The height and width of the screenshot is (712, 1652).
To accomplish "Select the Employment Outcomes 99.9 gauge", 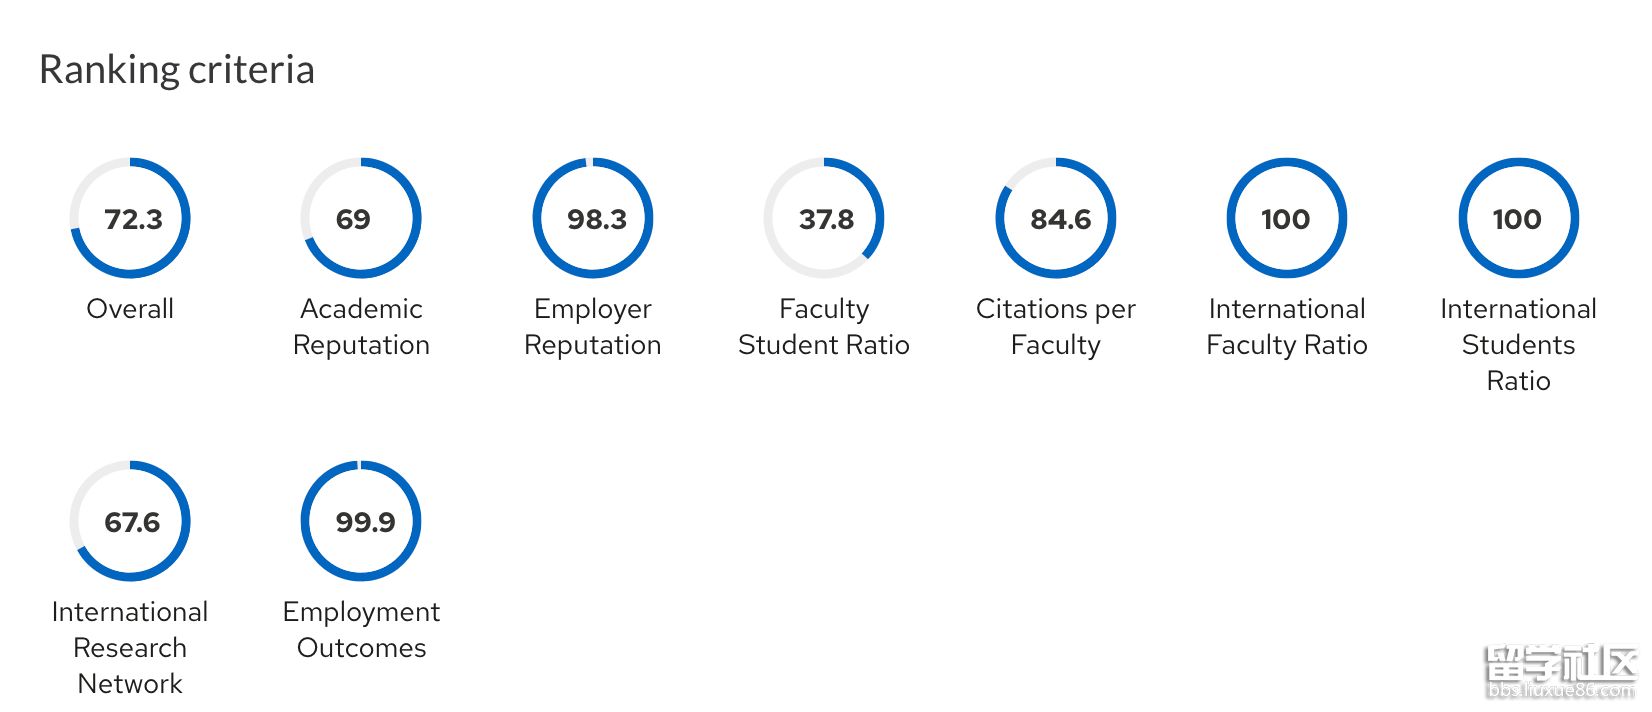I will click(361, 521).
